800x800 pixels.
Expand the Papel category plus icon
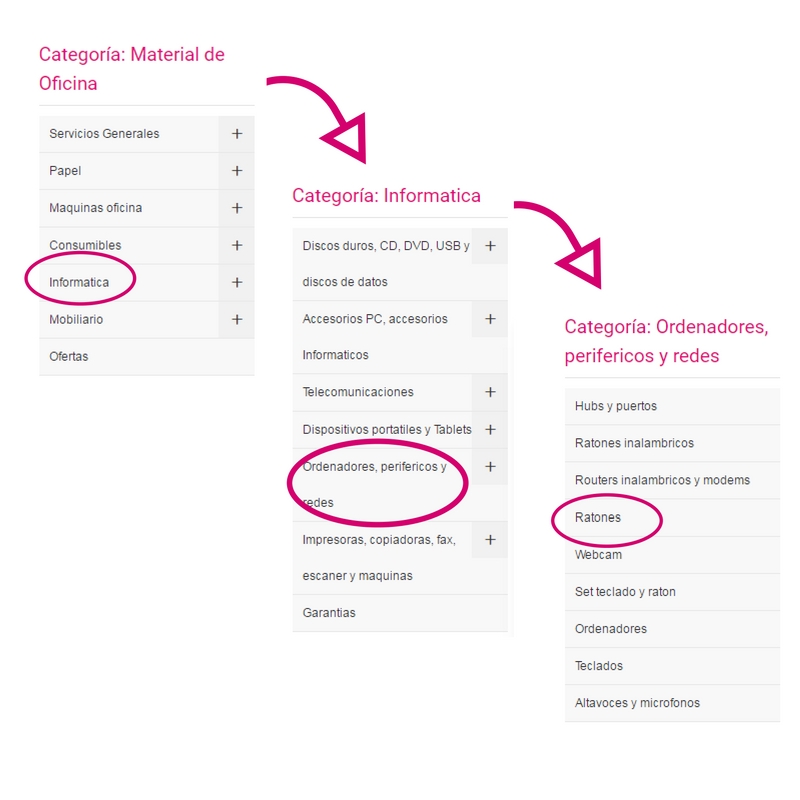pyautogui.click(x=237, y=171)
